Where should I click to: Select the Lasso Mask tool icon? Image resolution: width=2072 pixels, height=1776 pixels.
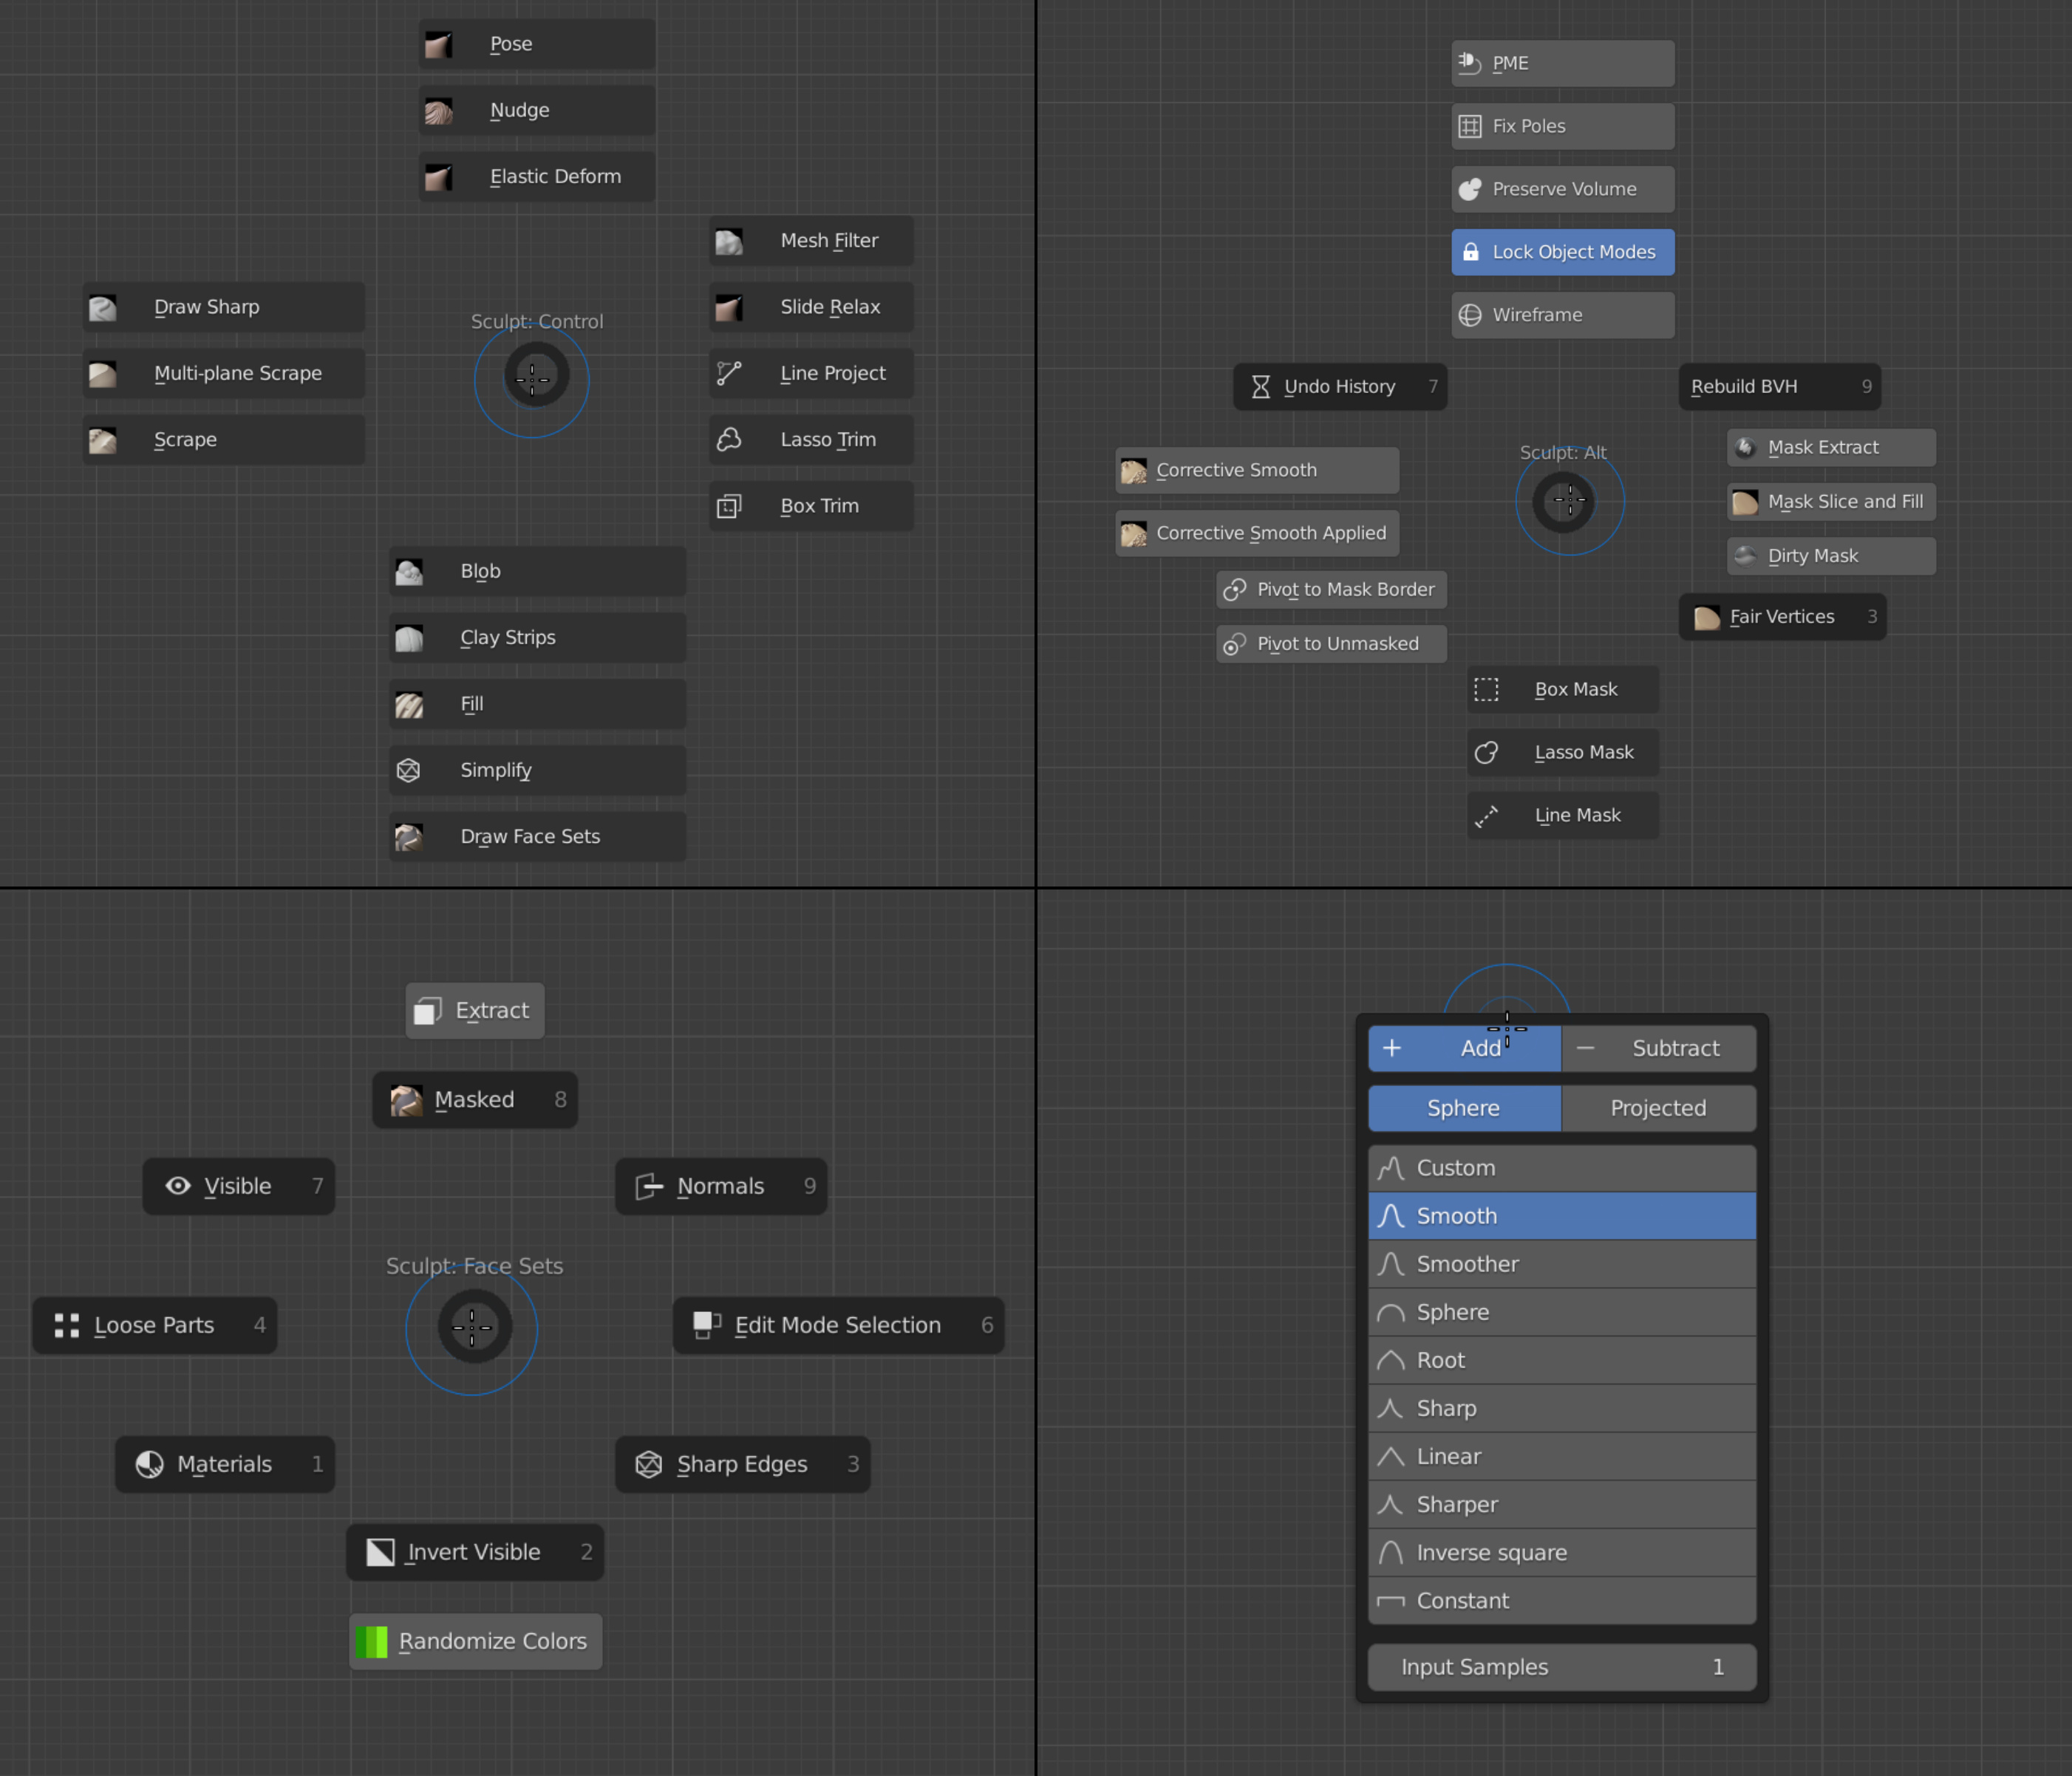(1486, 752)
